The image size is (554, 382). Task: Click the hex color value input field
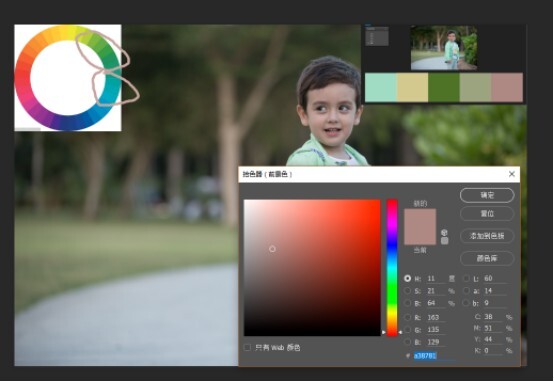click(434, 355)
